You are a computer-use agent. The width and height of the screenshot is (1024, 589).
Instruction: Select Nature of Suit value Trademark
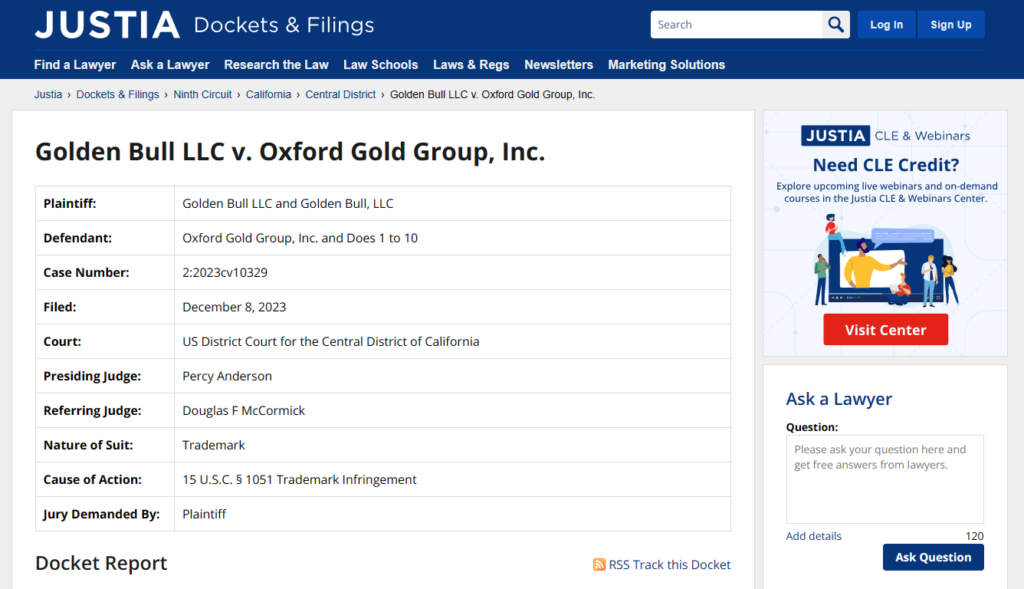(214, 445)
